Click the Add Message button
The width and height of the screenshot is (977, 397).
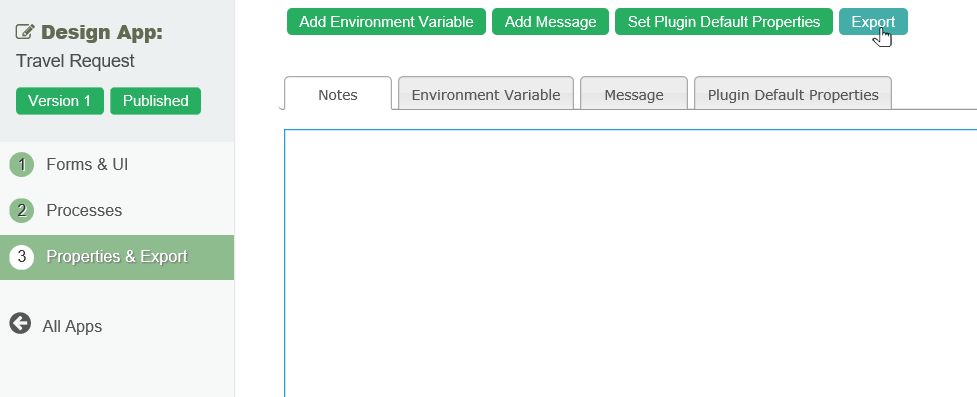(550, 22)
